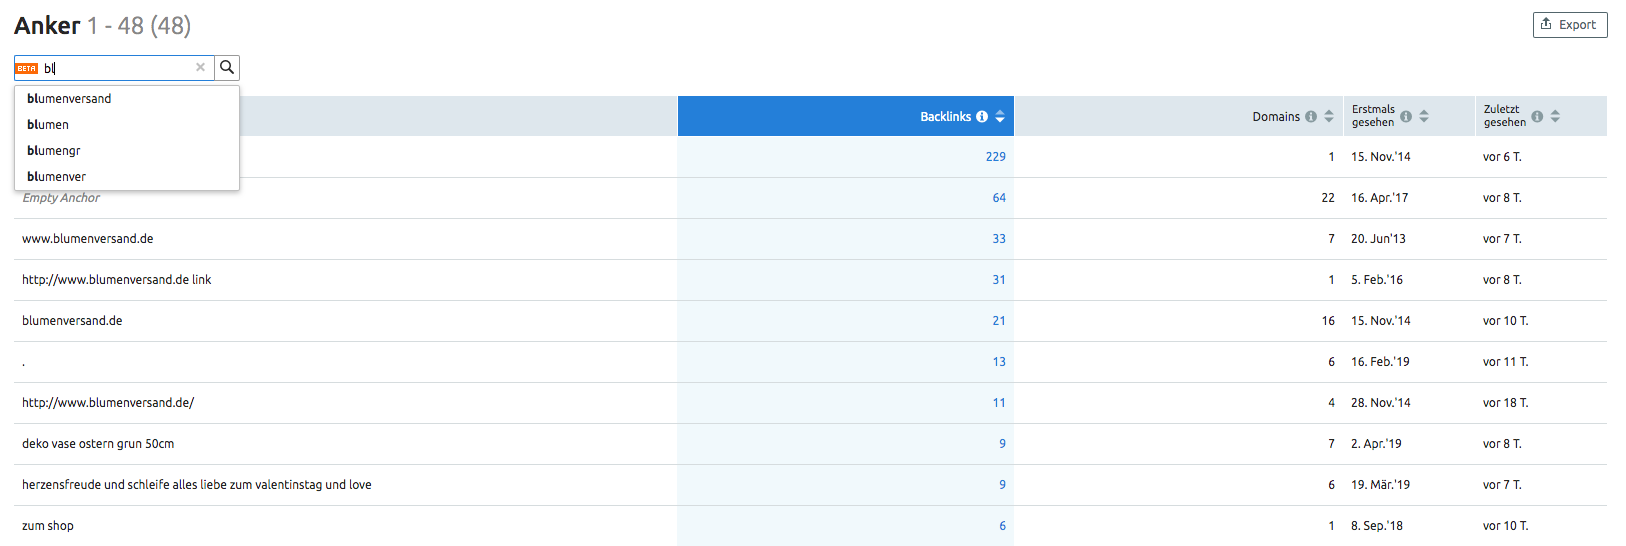Click the 'www.blumenversand.de' anchor text

[x=88, y=239]
